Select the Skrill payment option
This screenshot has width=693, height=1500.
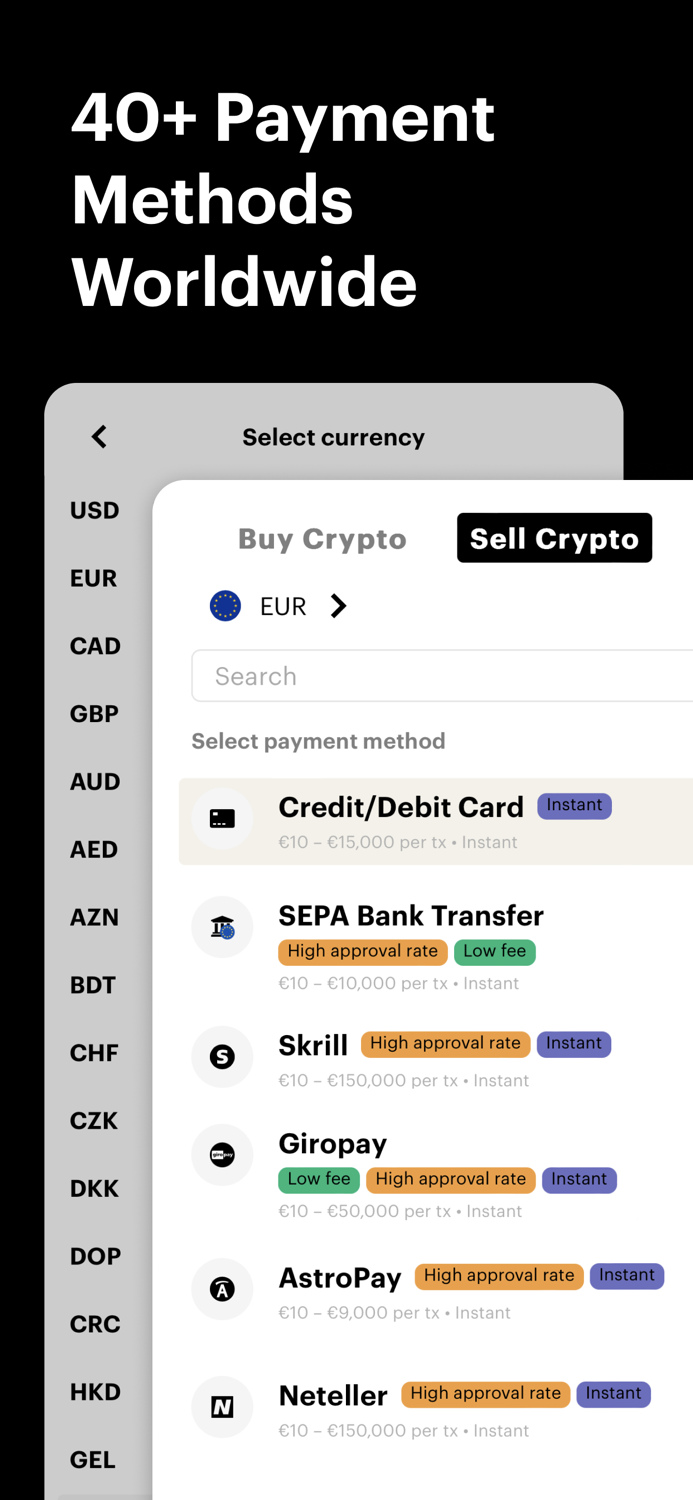coord(313,1045)
